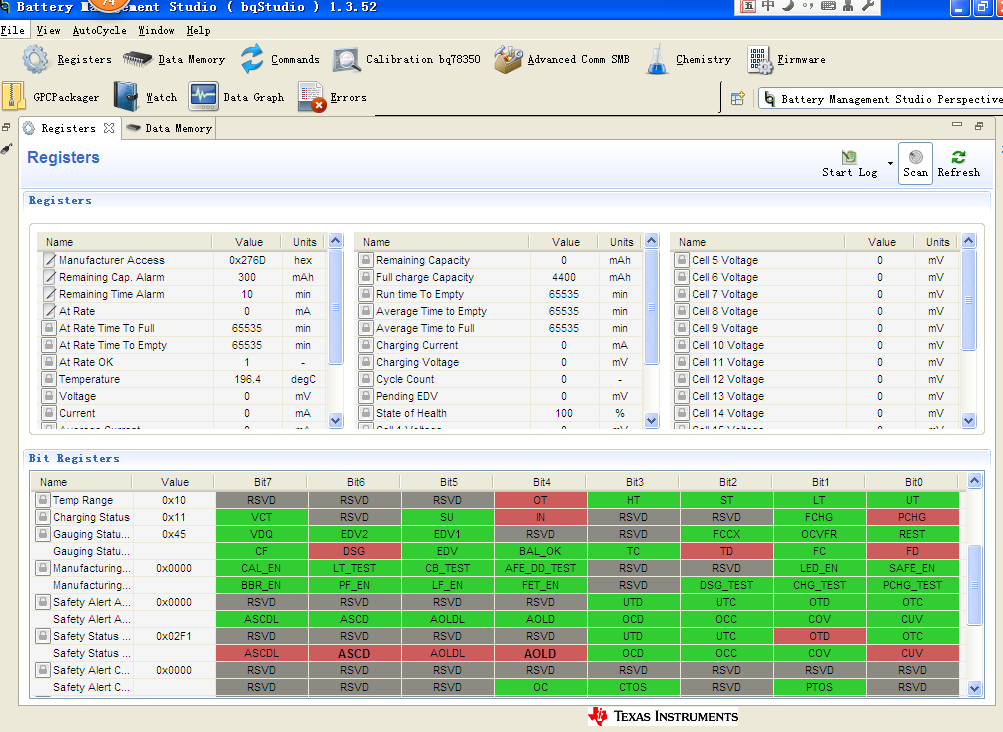Open the Commands arrows icon

[x=252, y=59]
